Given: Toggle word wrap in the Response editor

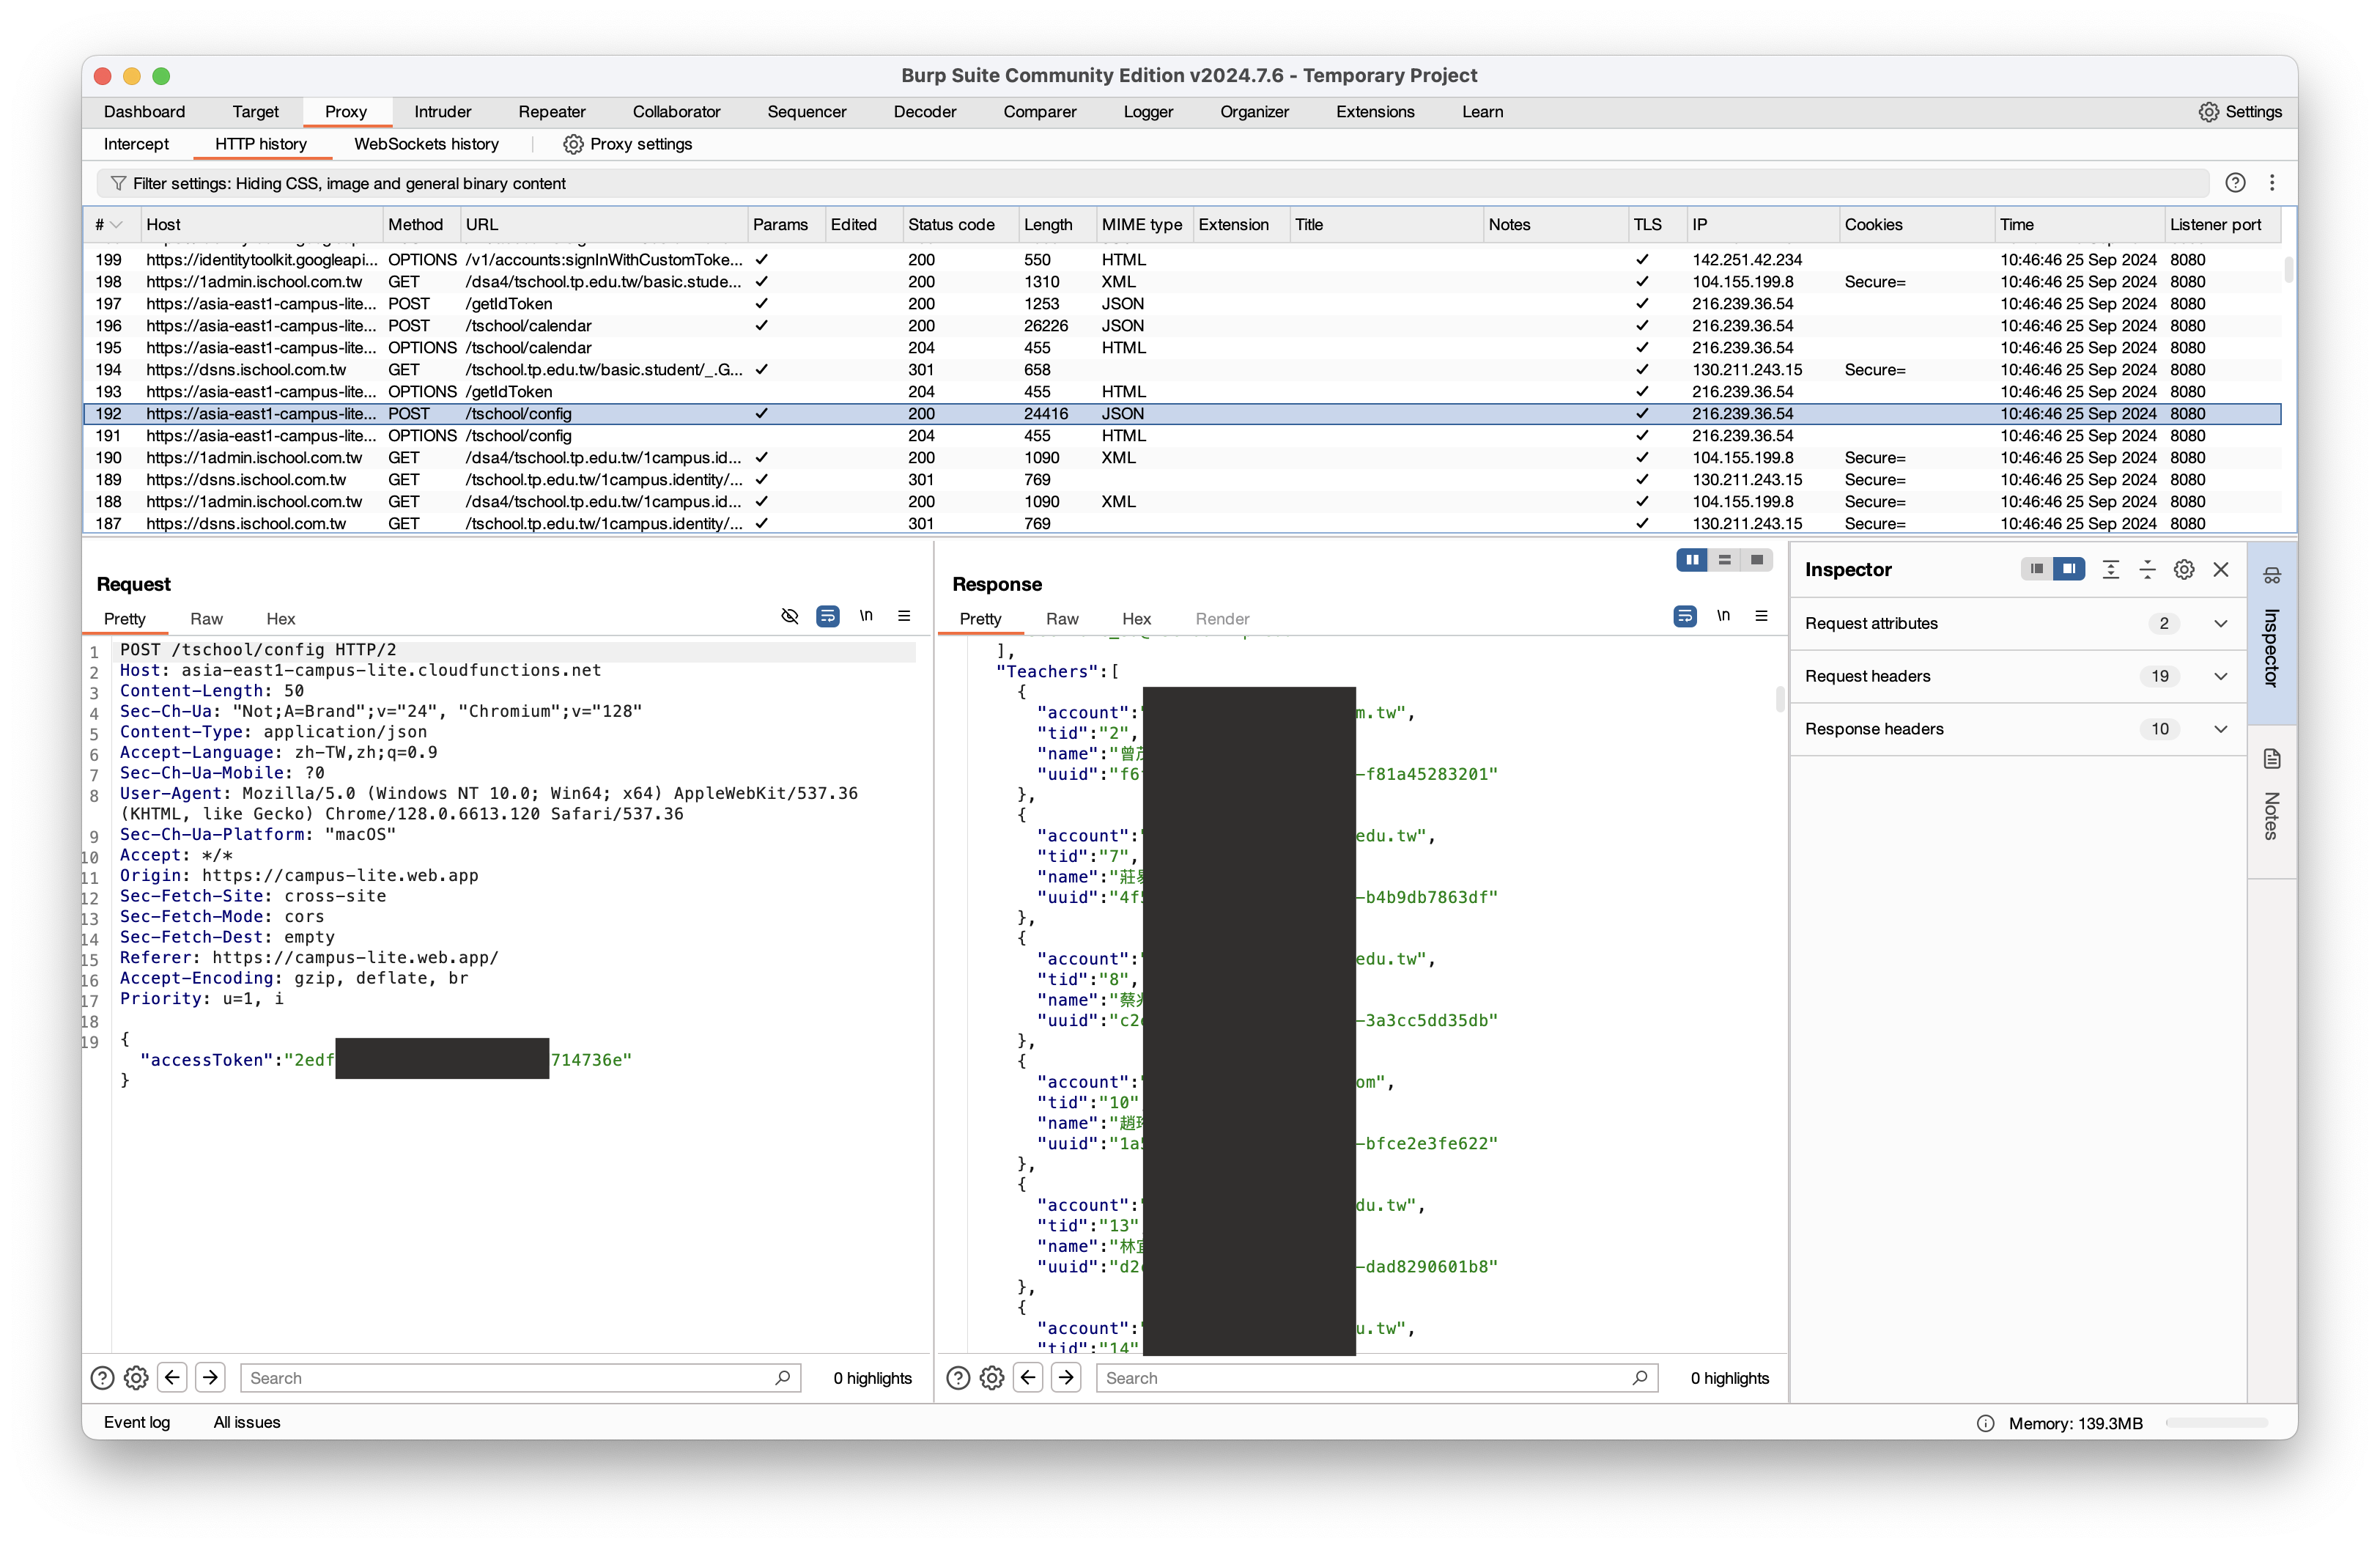Looking at the screenshot, I should (x=1685, y=616).
